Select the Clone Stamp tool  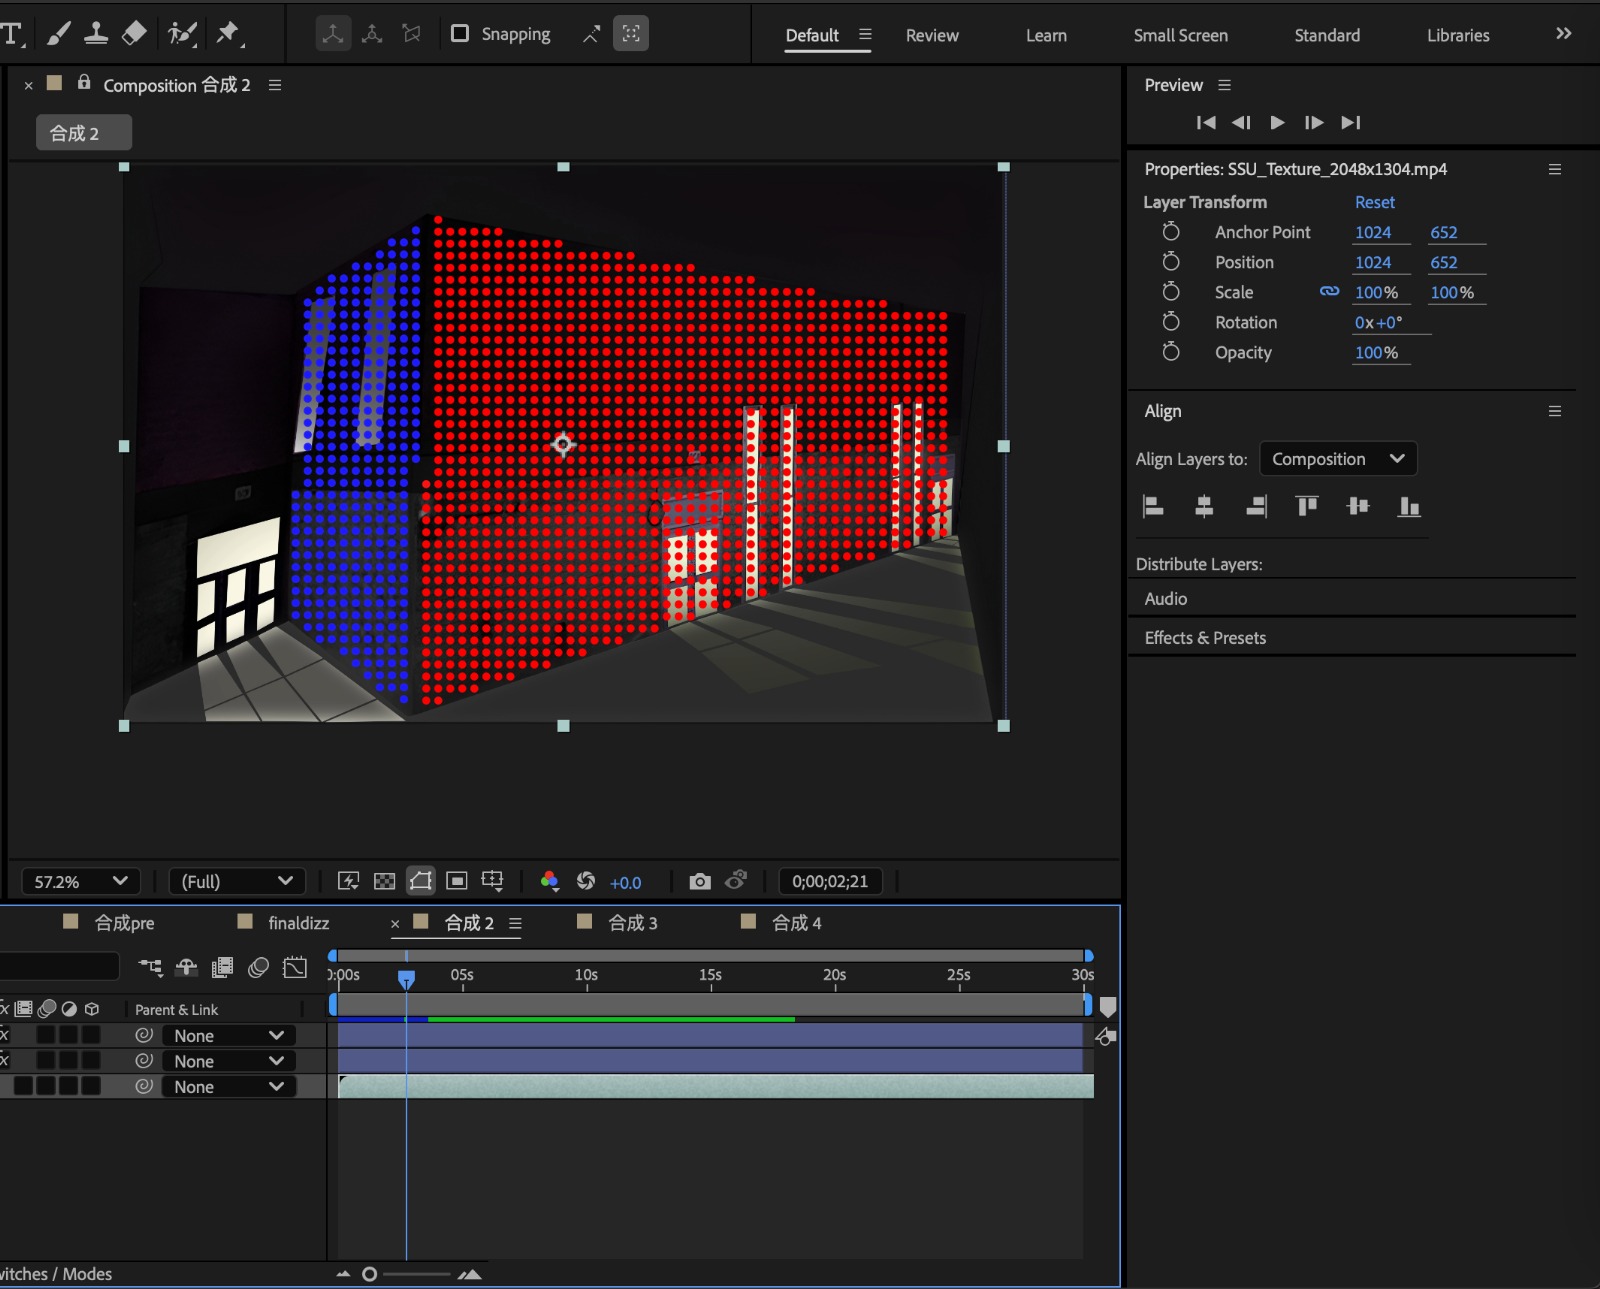[x=96, y=34]
